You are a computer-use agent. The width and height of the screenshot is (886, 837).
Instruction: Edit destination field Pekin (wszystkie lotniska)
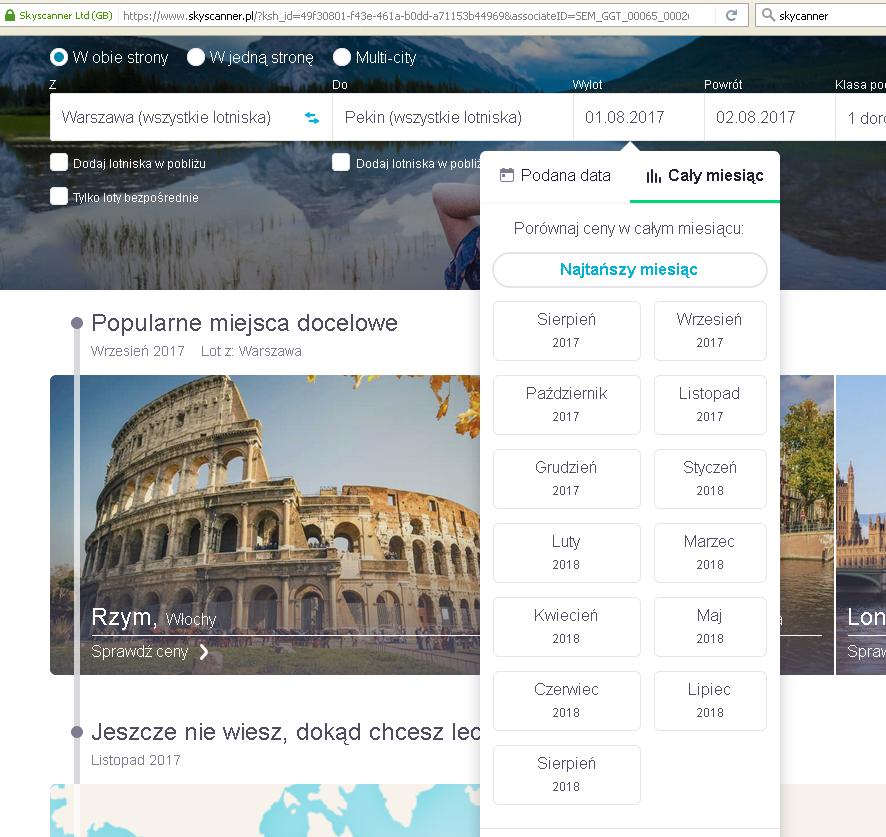(x=453, y=117)
